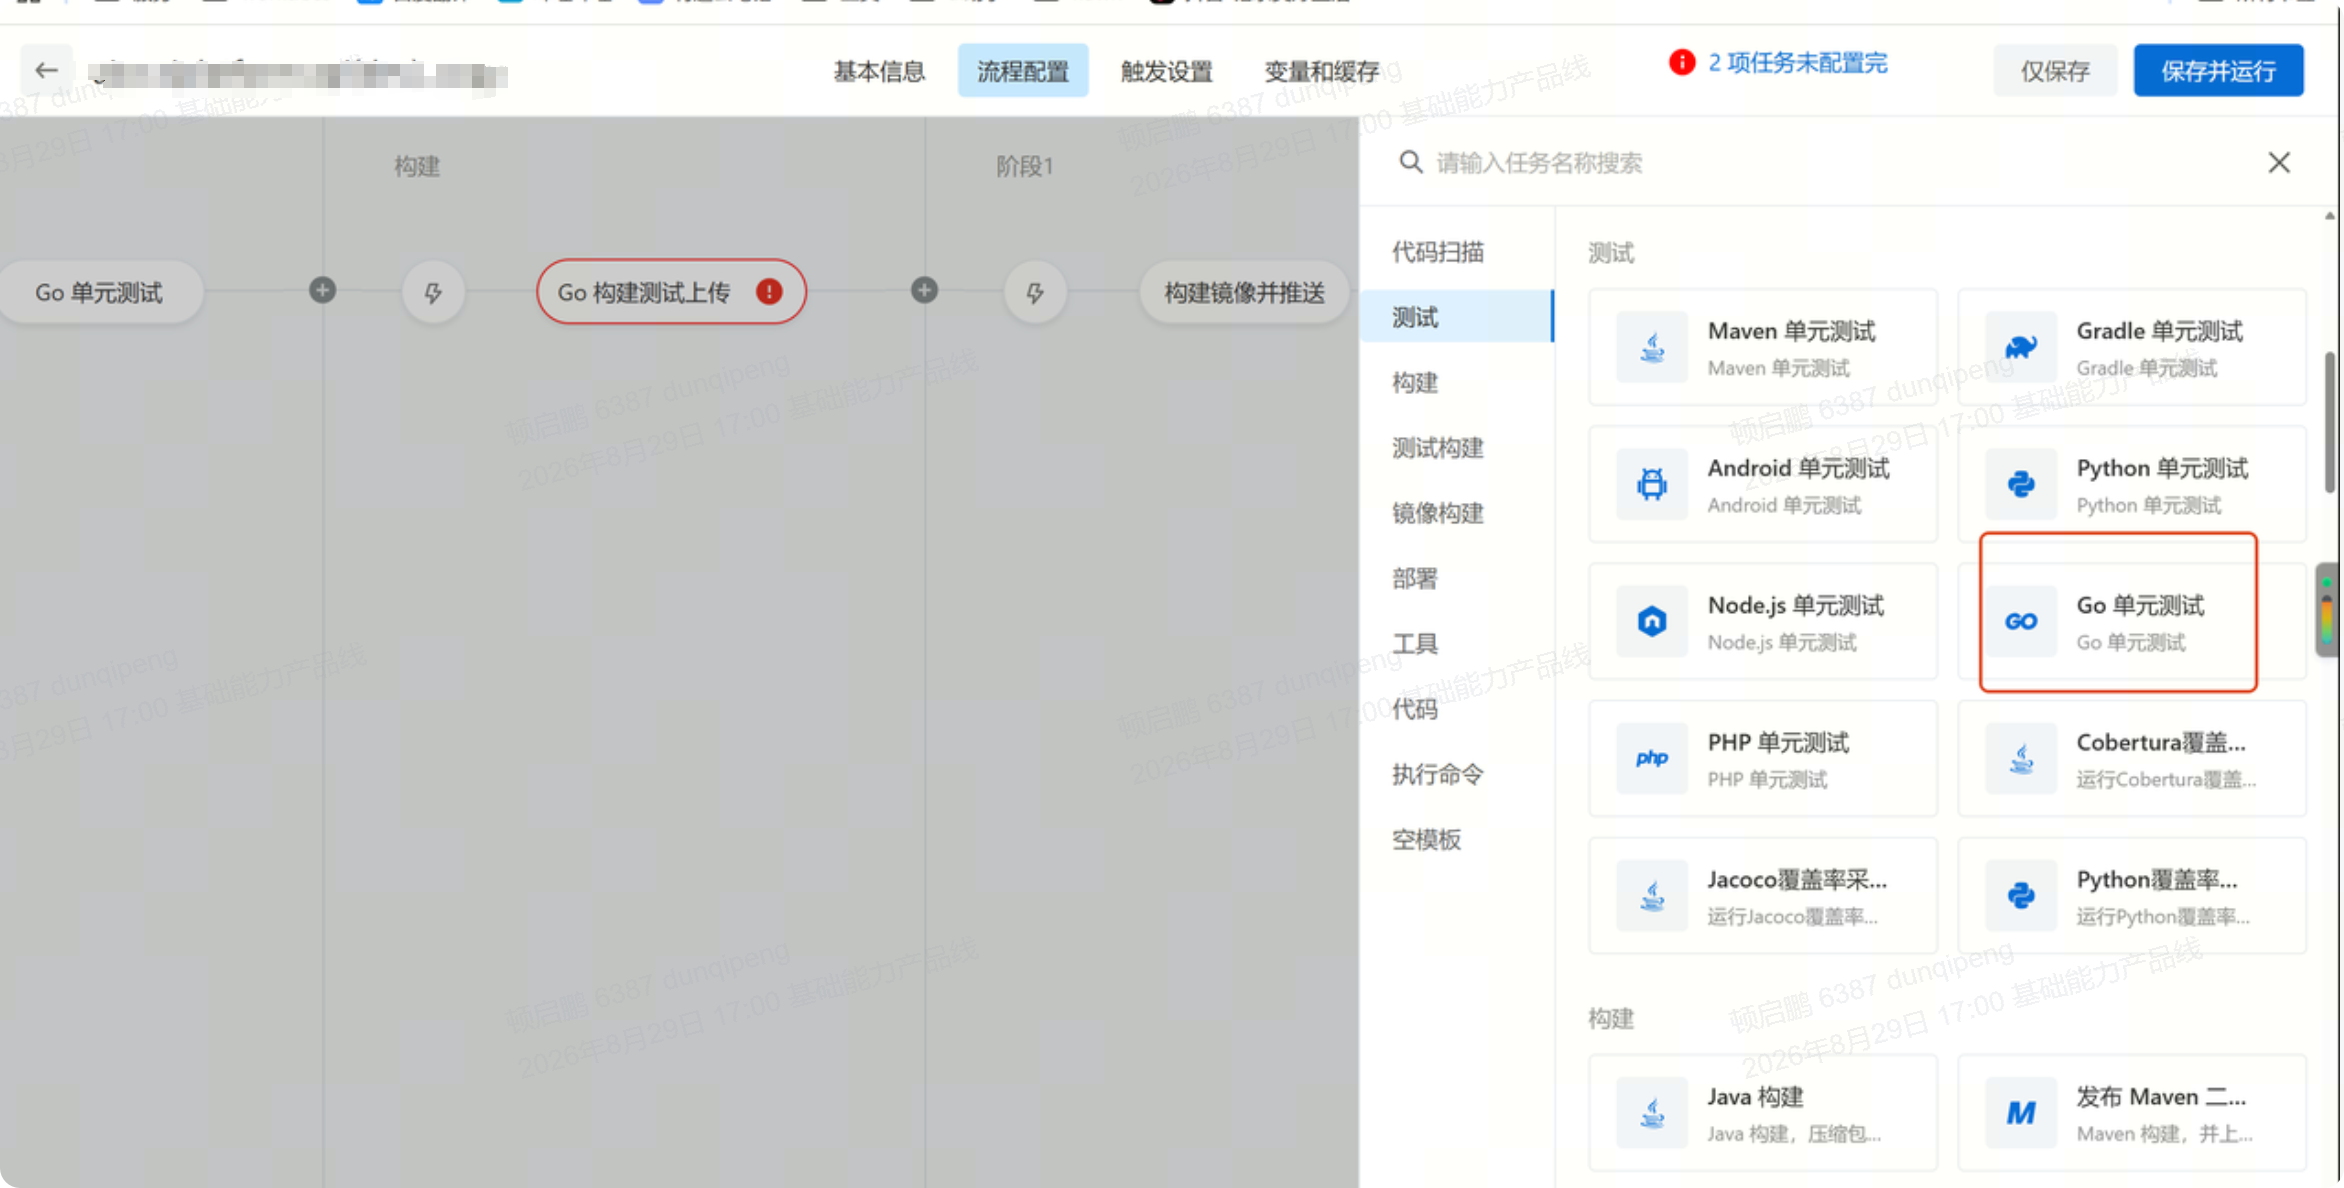The image size is (2344, 1188).
Task: Click the GO logo icon
Action: [x=2021, y=621]
